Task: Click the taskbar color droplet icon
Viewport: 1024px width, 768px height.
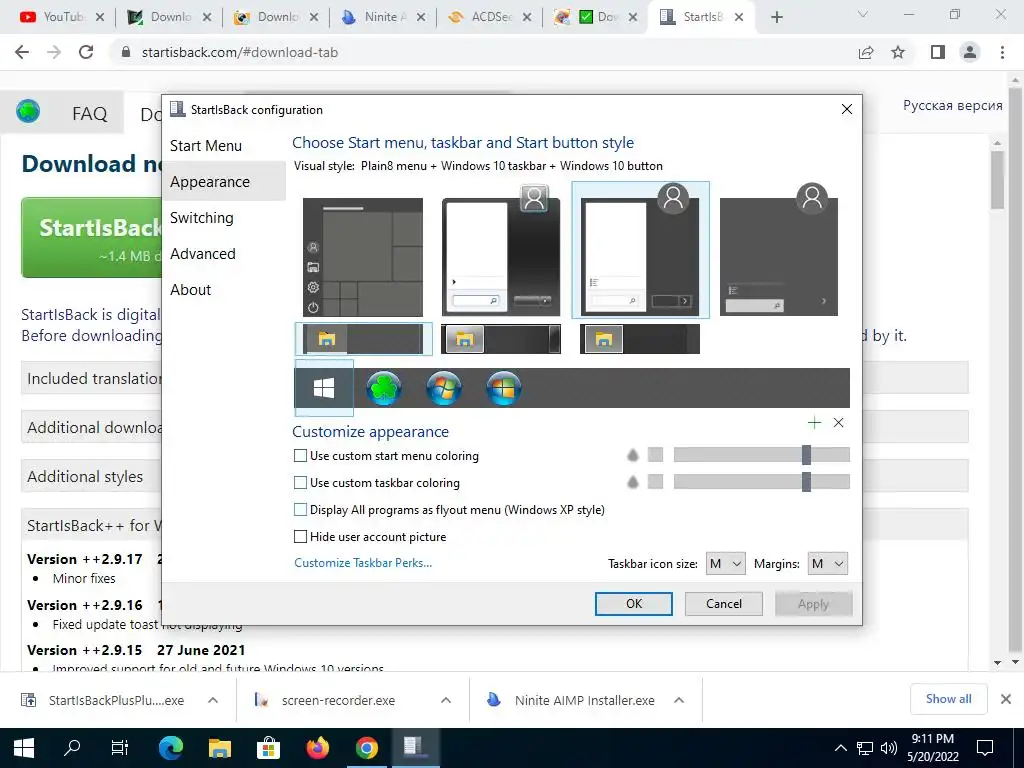Action: tap(632, 482)
